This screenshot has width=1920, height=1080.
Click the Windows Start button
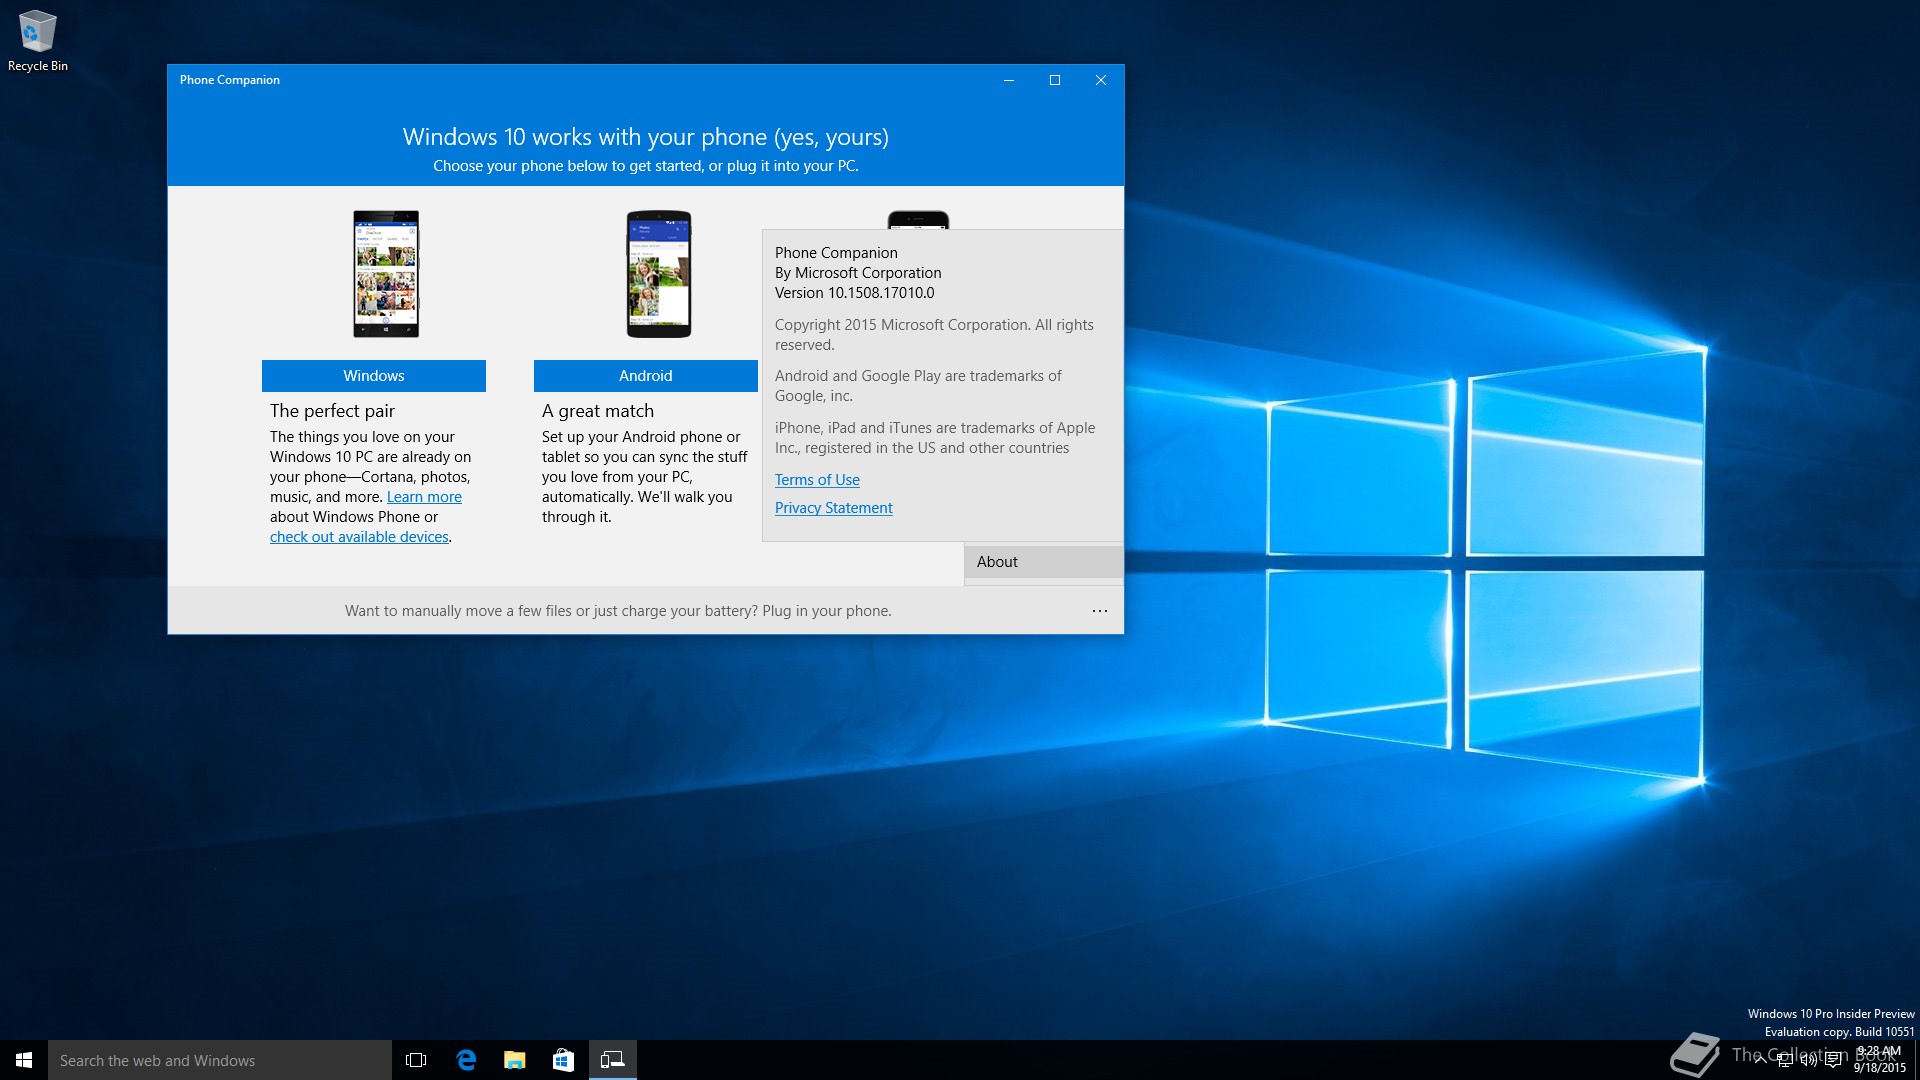point(24,1060)
